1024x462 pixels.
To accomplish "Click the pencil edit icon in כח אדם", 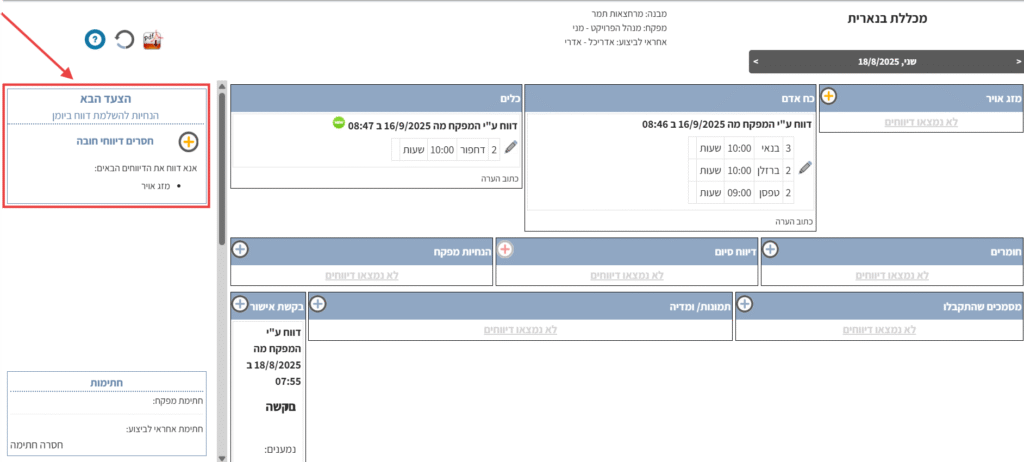I will click(x=805, y=168).
